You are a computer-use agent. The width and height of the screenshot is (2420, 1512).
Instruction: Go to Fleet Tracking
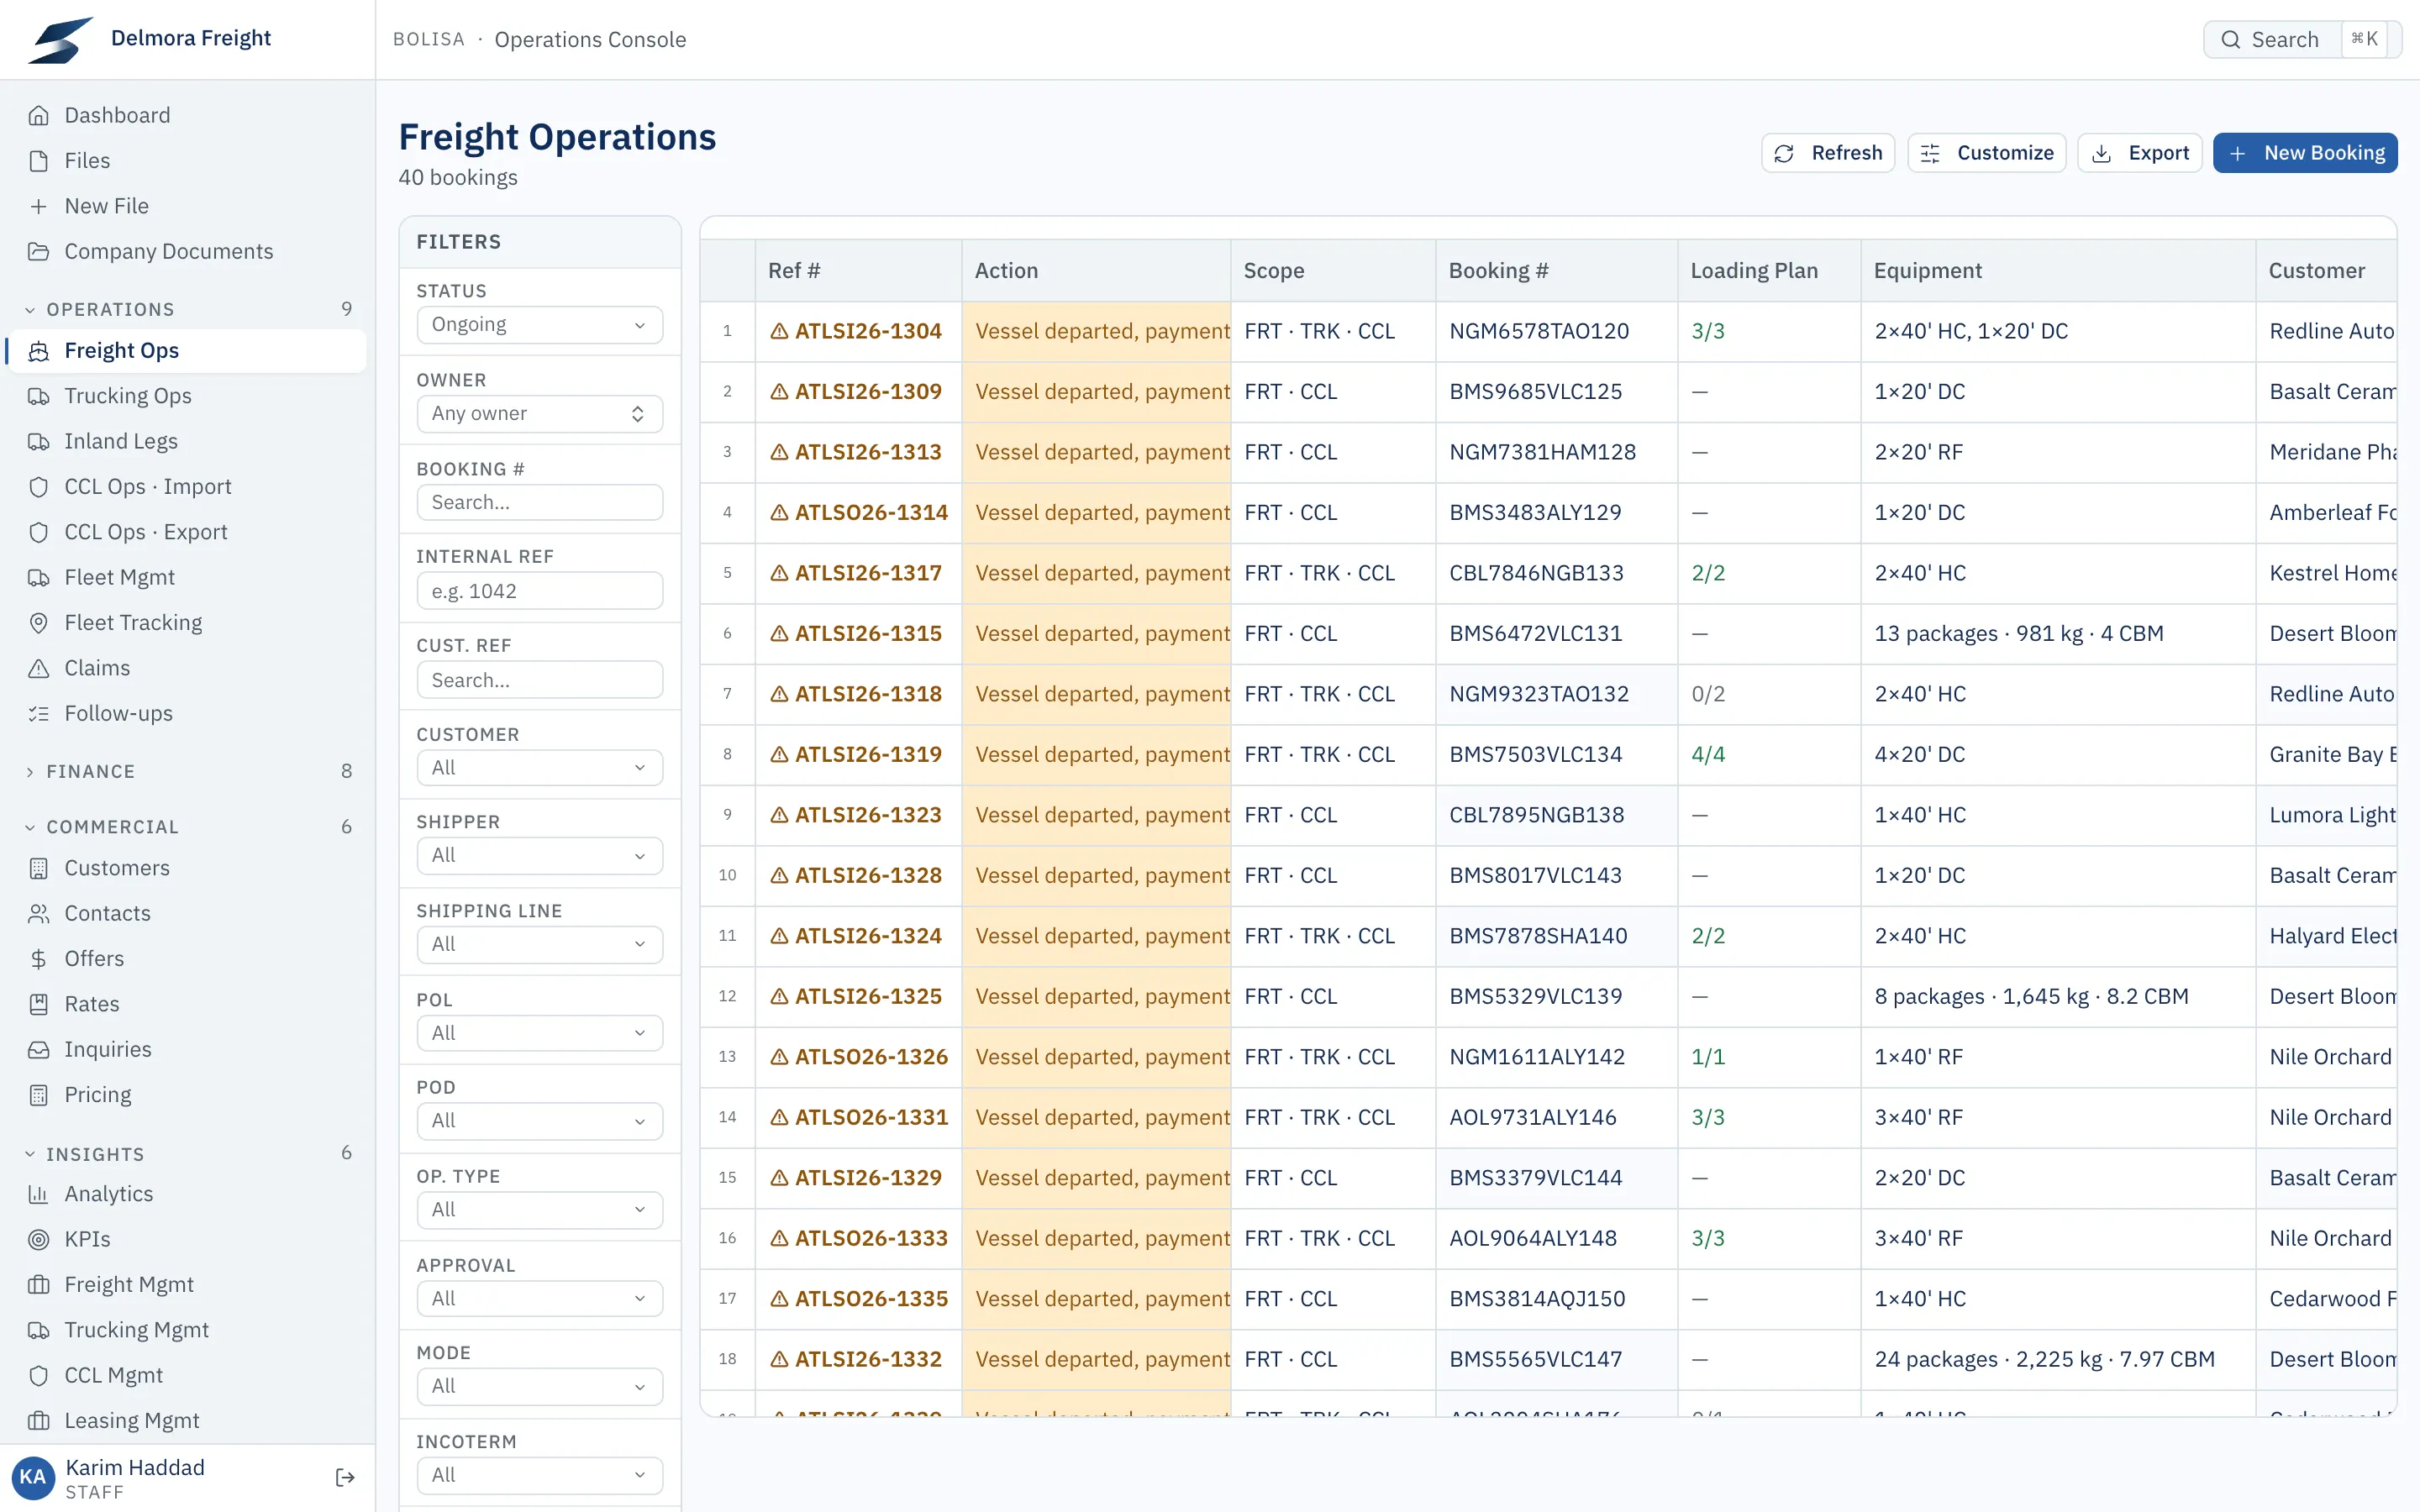coord(187,622)
